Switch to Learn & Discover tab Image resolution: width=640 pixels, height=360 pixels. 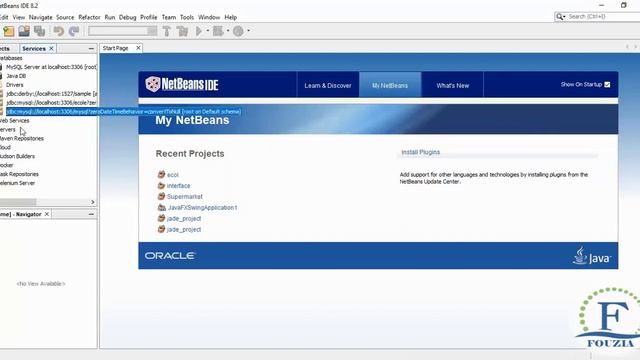click(x=328, y=85)
